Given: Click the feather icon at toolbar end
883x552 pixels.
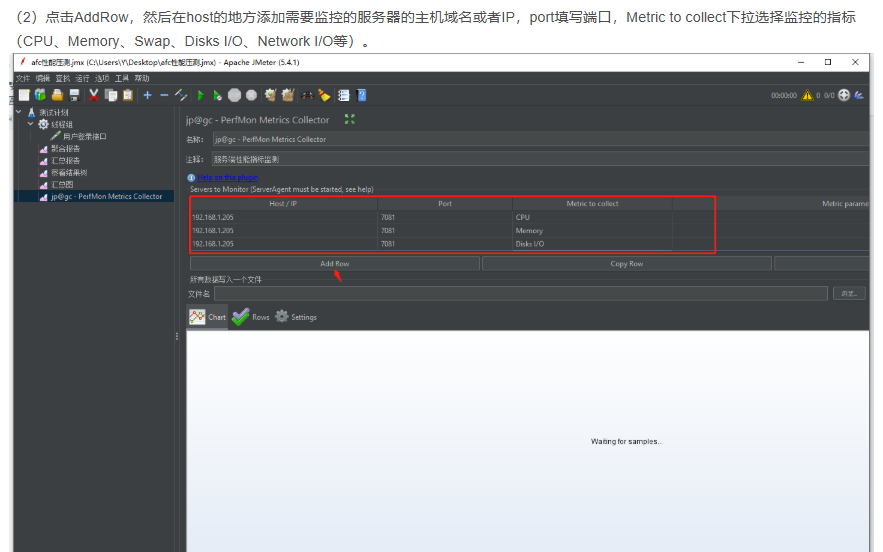Looking at the screenshot, I should (859, 95).
